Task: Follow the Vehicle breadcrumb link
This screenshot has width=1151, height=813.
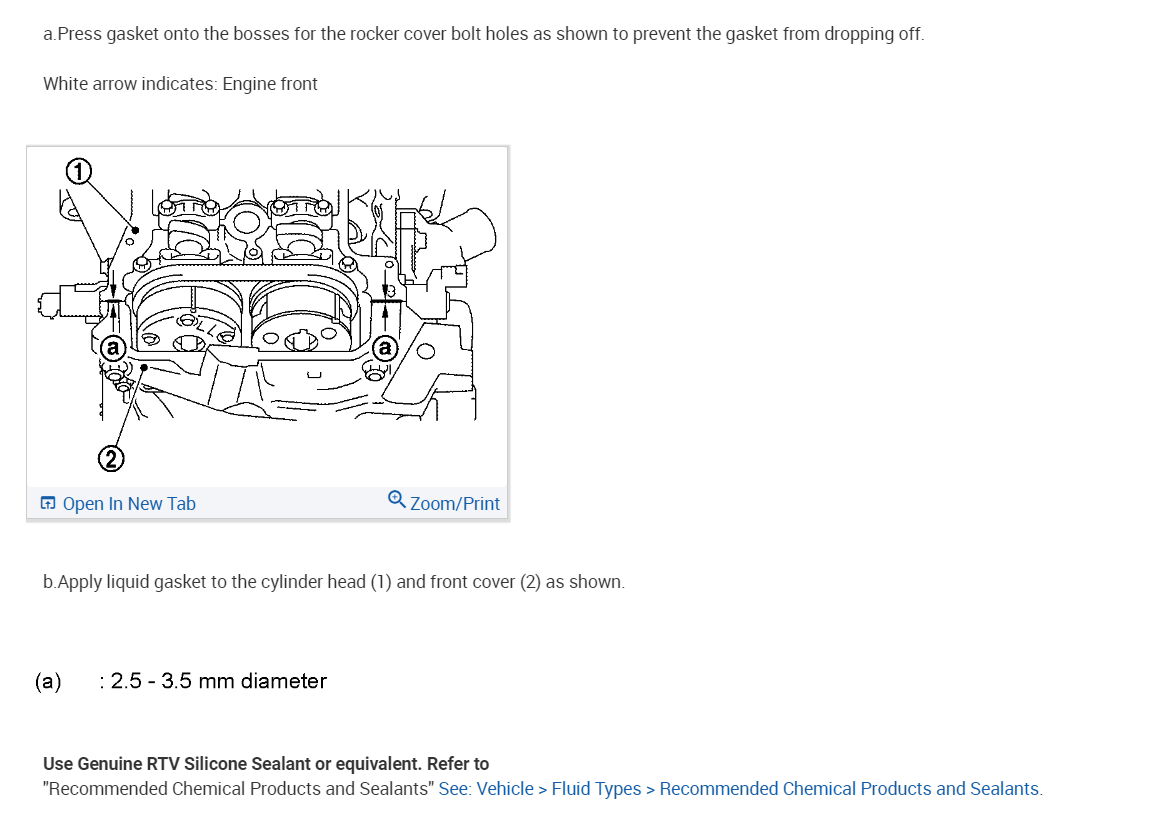Action: pyautogui.click(x=505, y=789)
